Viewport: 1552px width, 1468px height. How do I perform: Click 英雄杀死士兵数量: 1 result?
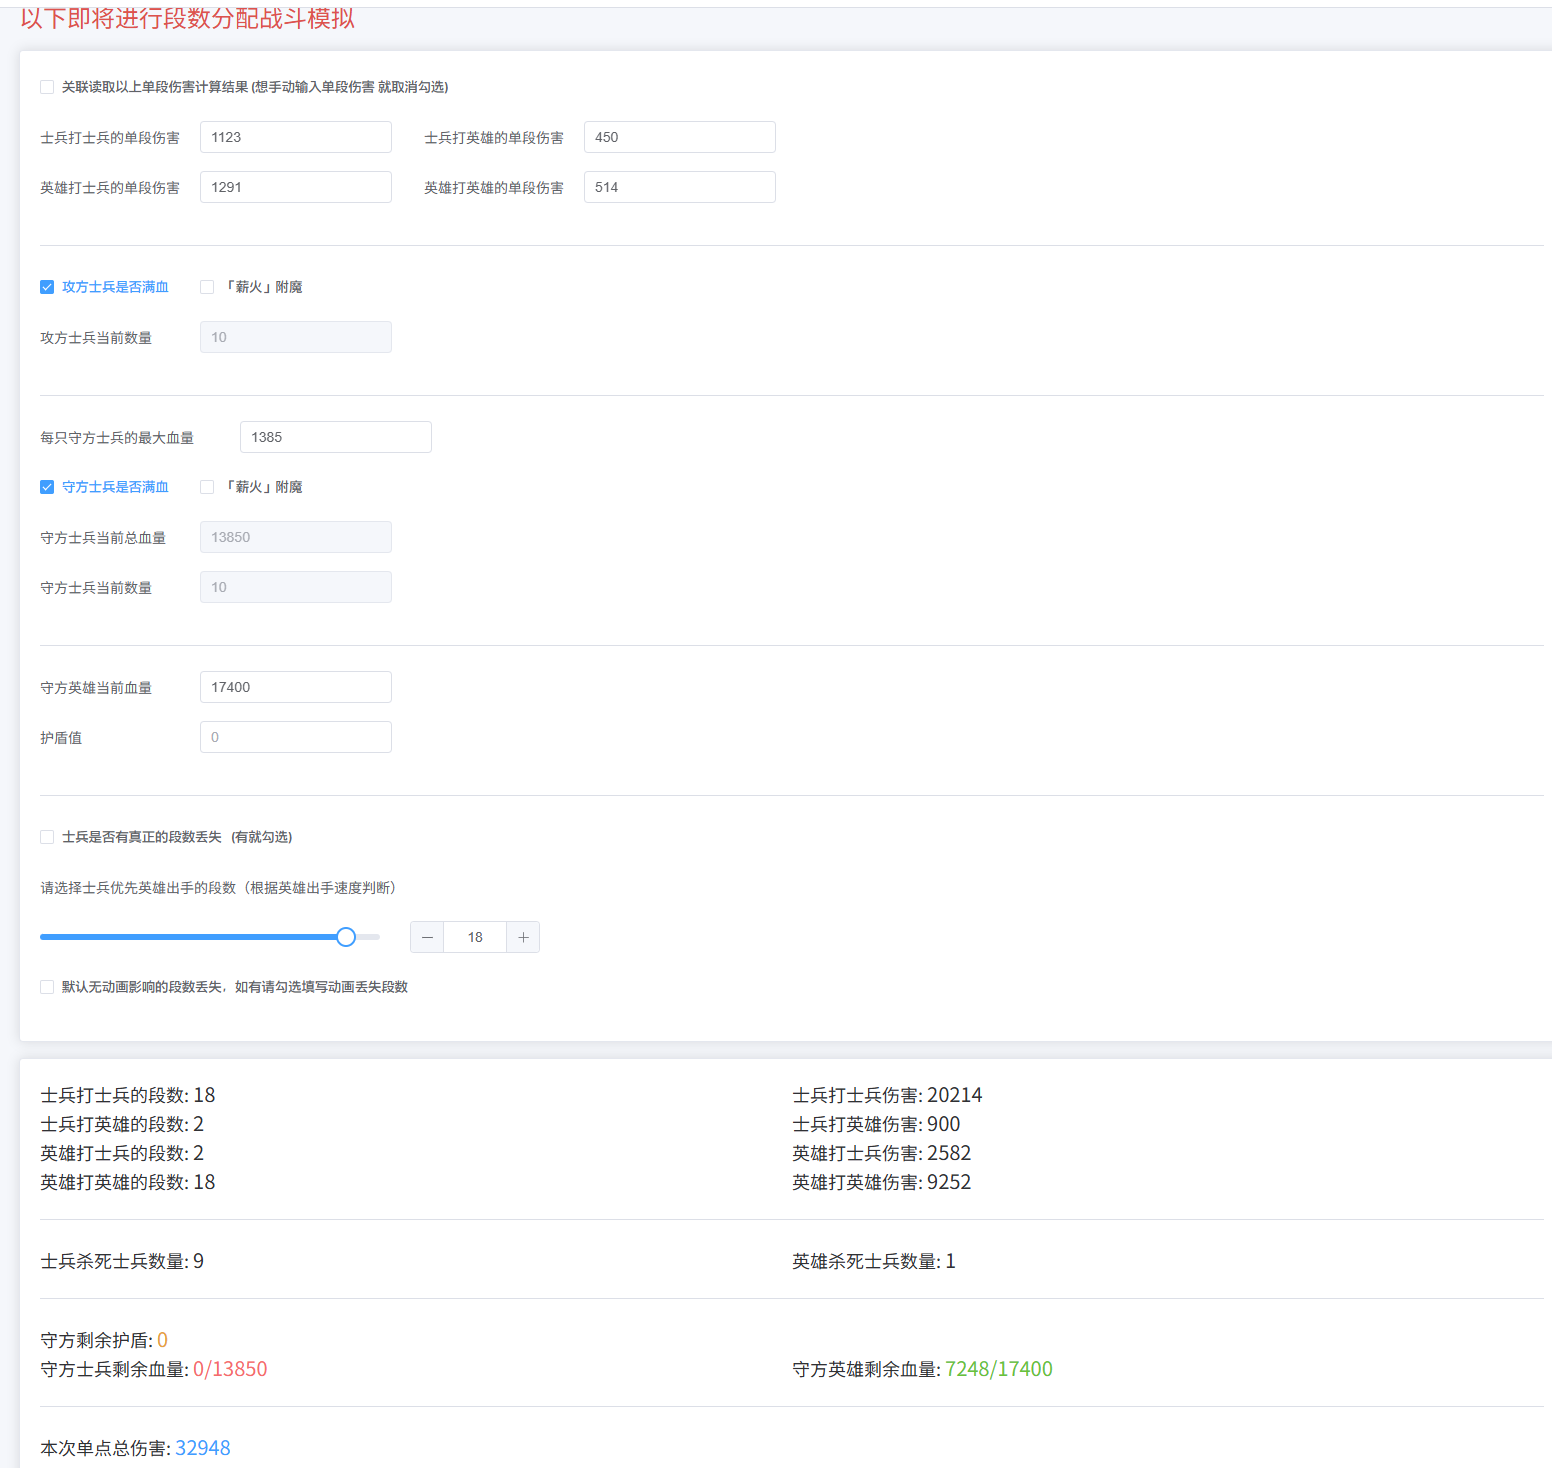point(874,1261)
